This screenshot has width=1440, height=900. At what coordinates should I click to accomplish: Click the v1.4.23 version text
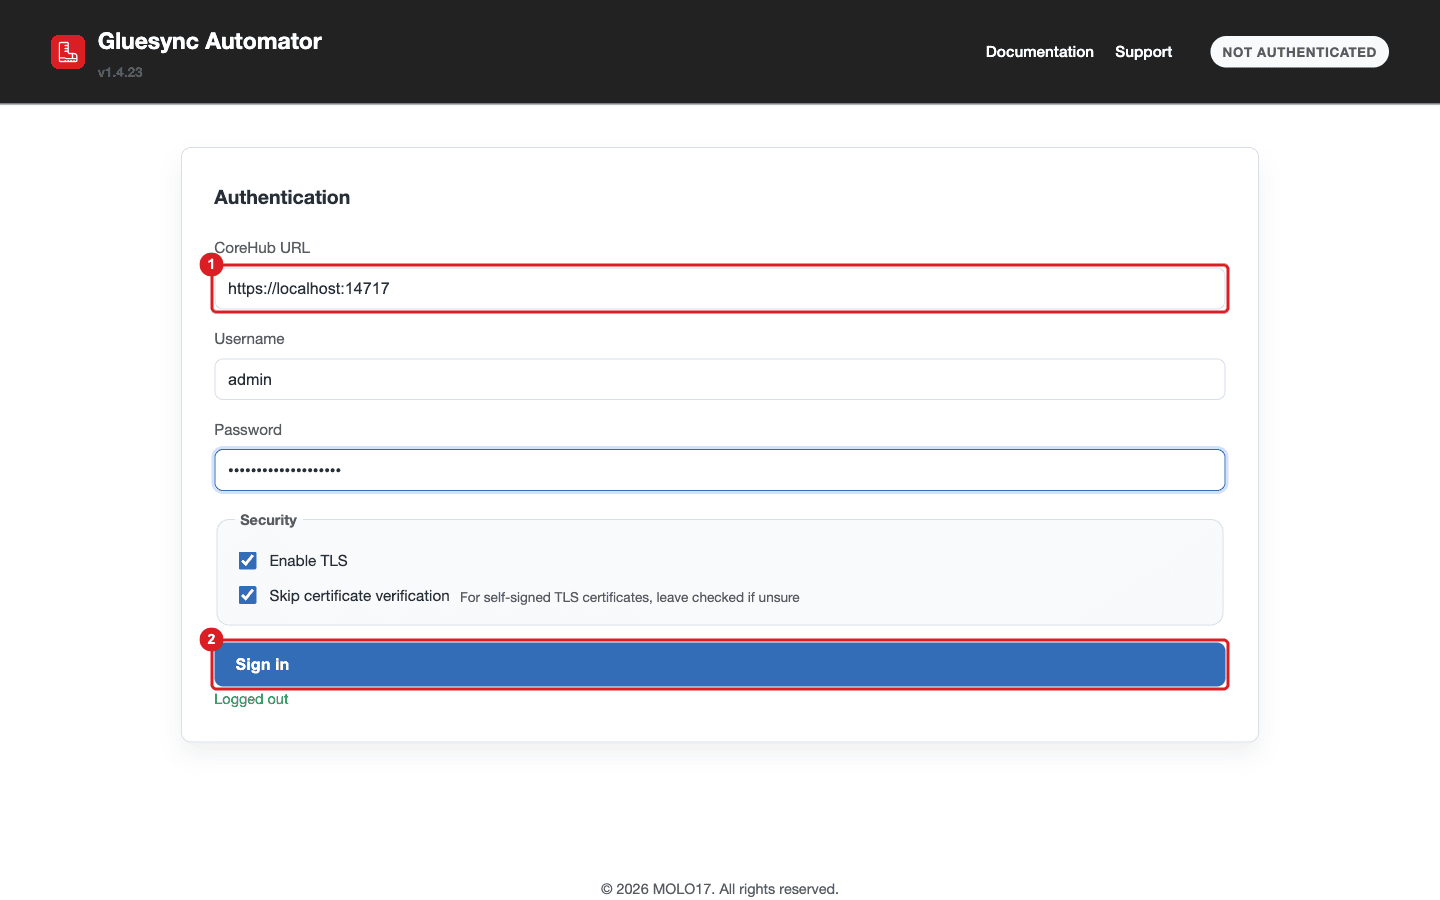tap(120, 72)
